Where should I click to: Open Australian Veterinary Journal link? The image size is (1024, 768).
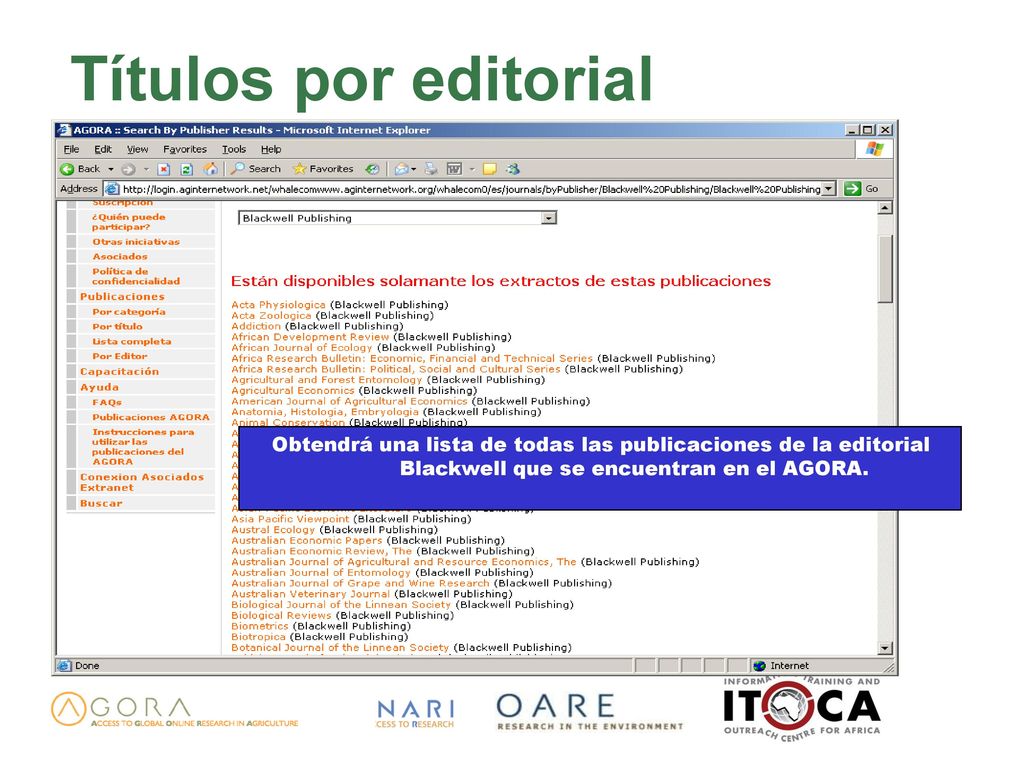tap(310, 594)
